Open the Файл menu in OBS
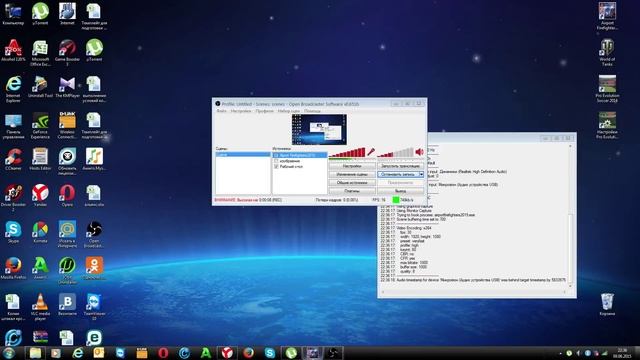 pos(221,111)
